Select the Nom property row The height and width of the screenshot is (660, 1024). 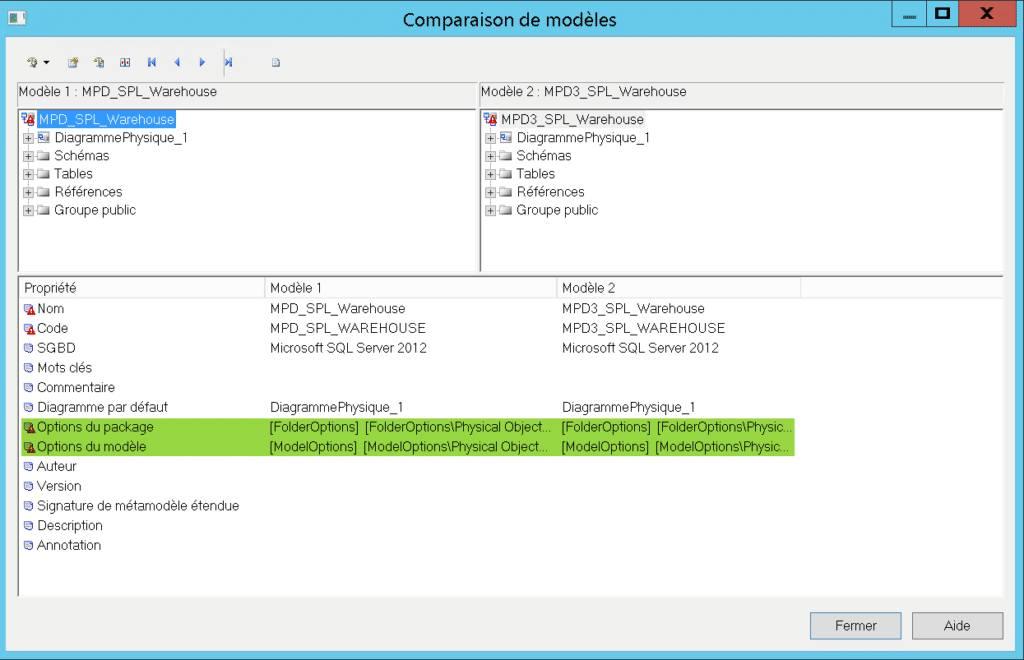408,309
